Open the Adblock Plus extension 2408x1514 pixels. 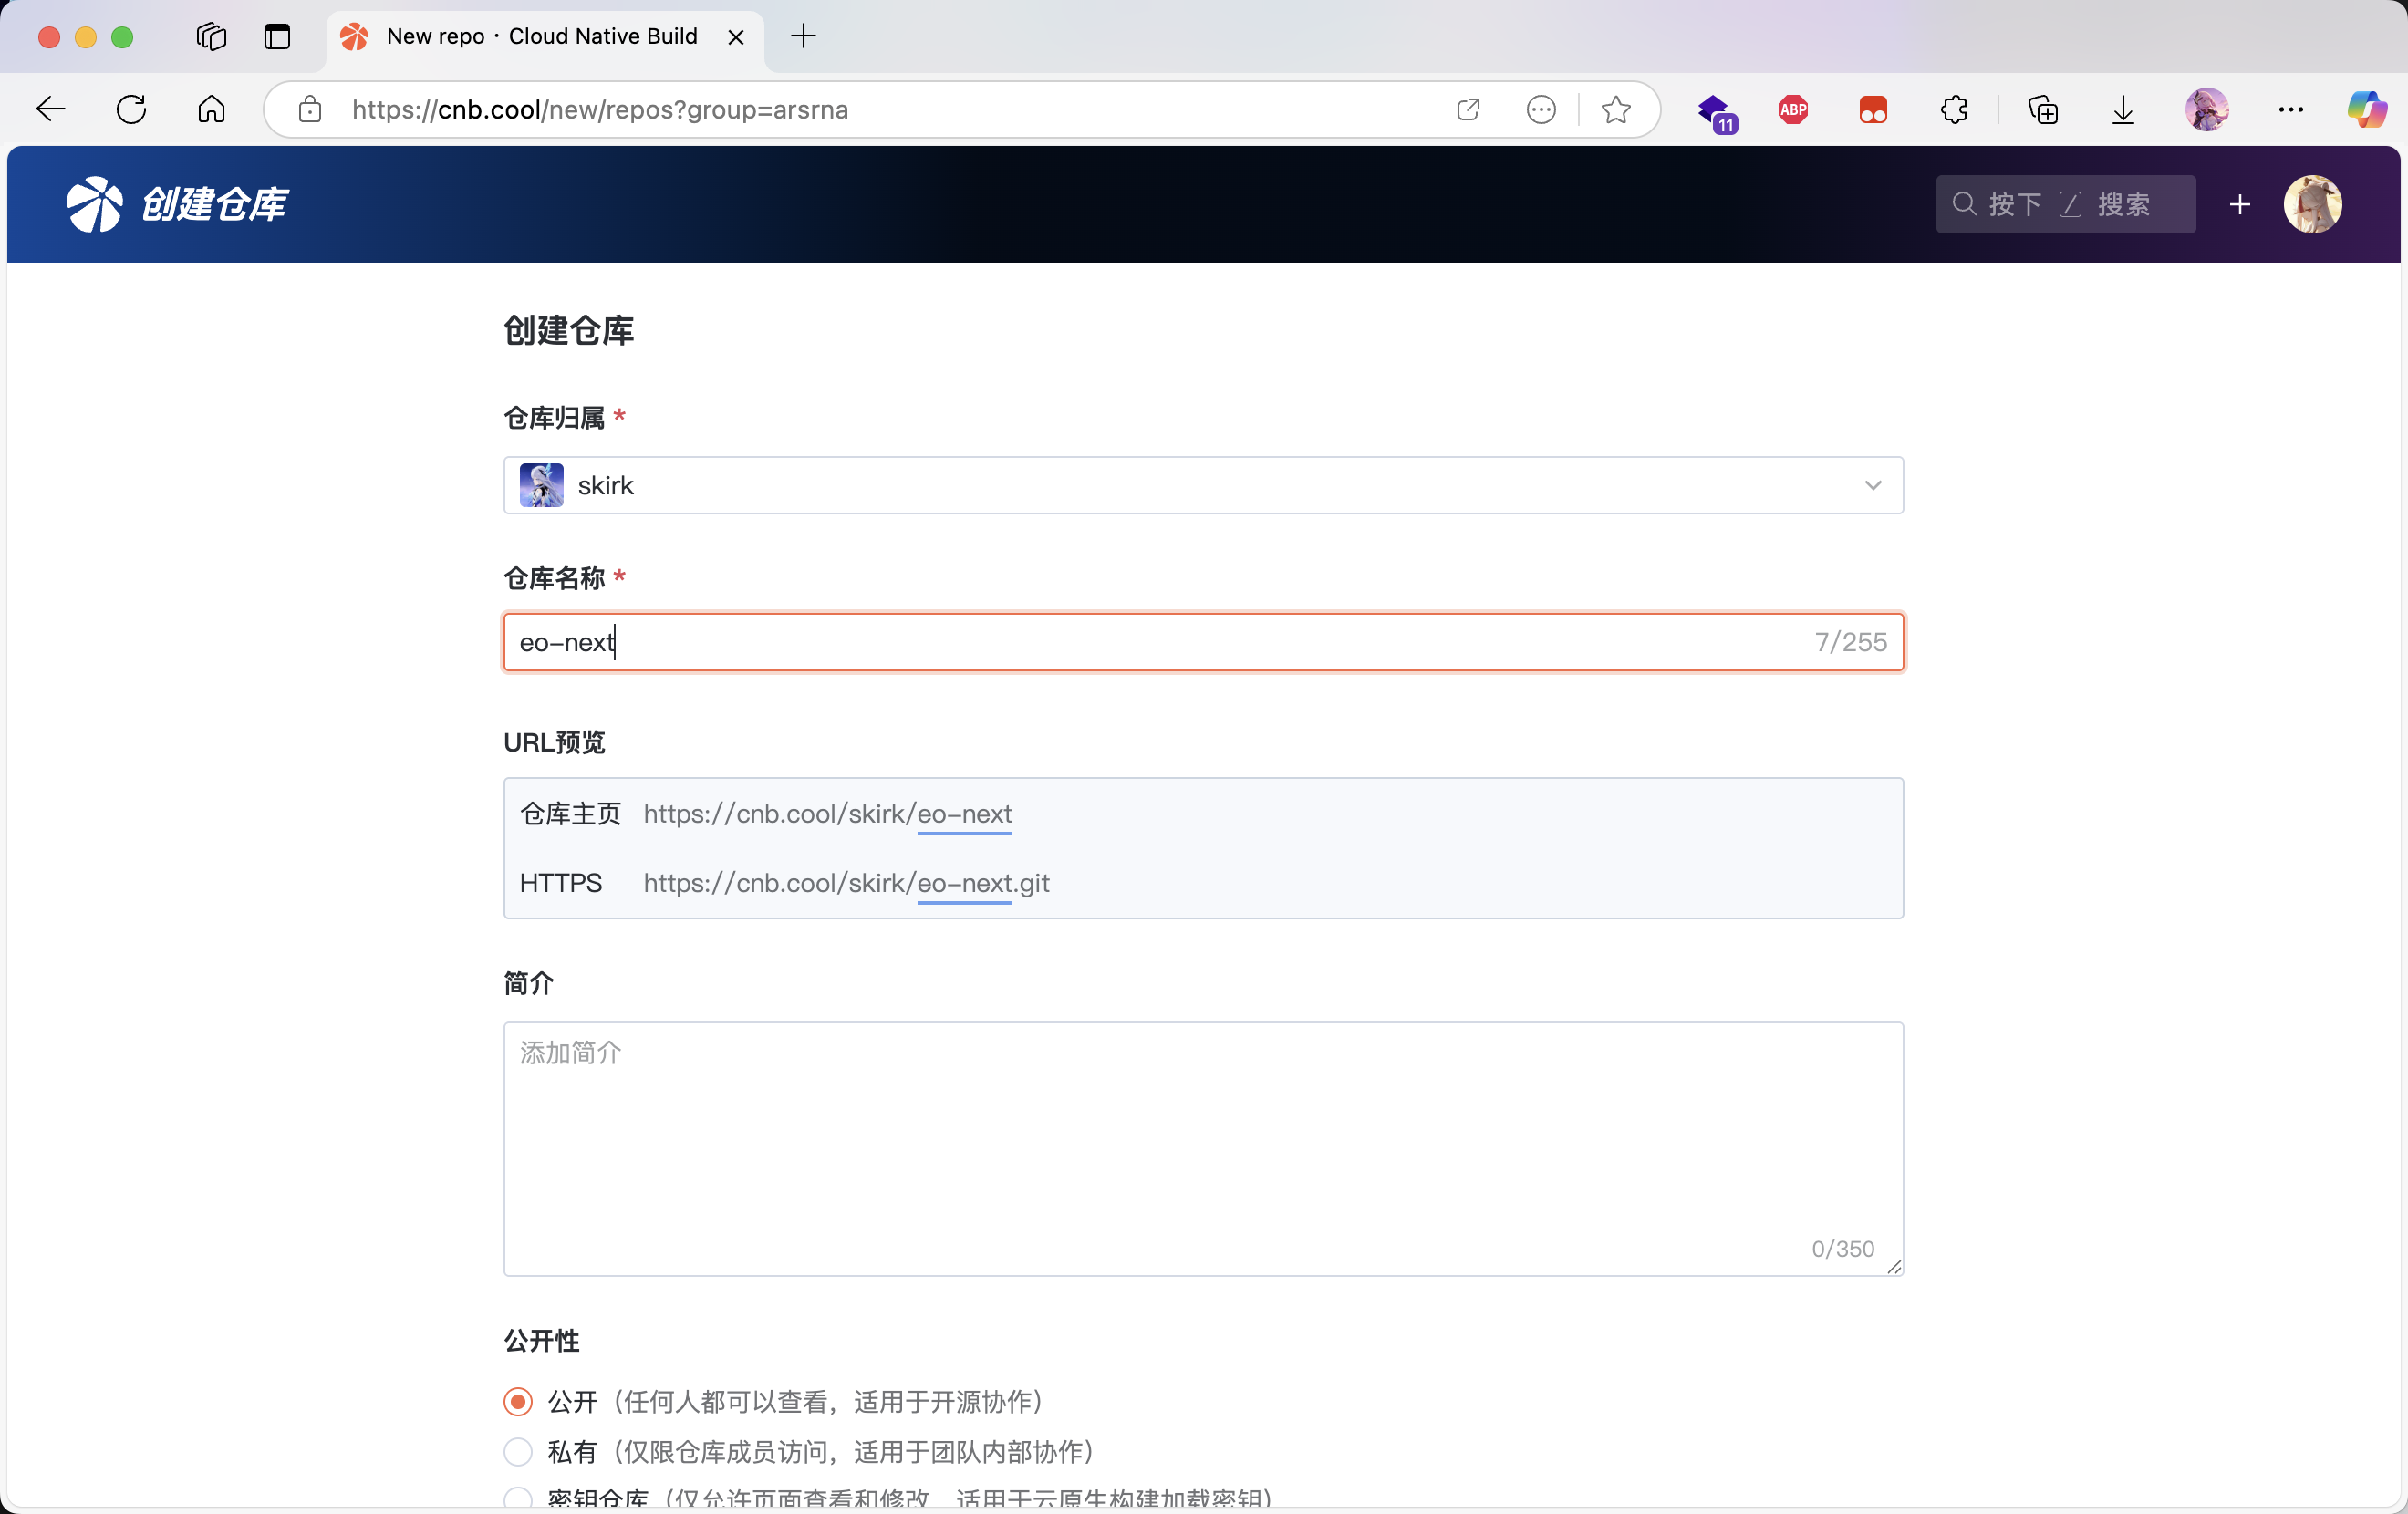click(1792, 110)
